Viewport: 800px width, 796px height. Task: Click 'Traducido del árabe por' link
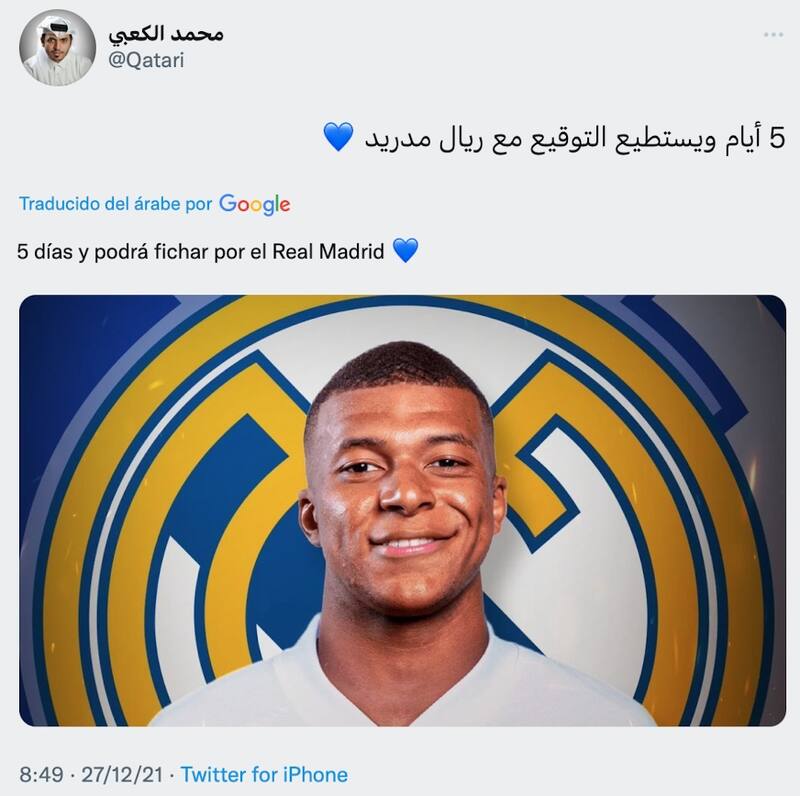click(115, 204)
